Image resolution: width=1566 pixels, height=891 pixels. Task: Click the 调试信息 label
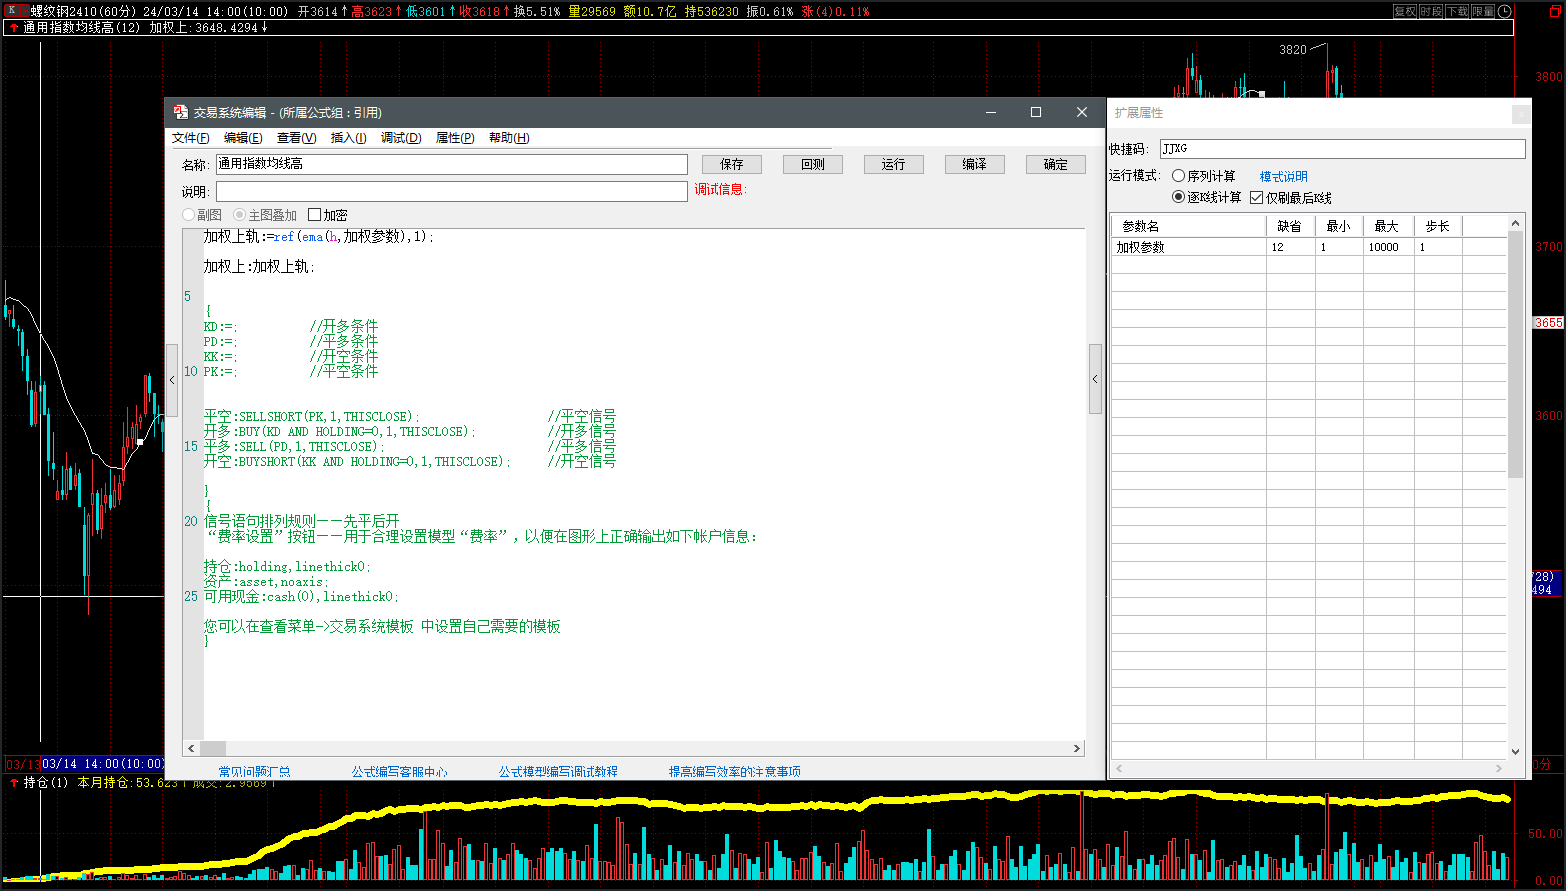[x=720, y=189]
